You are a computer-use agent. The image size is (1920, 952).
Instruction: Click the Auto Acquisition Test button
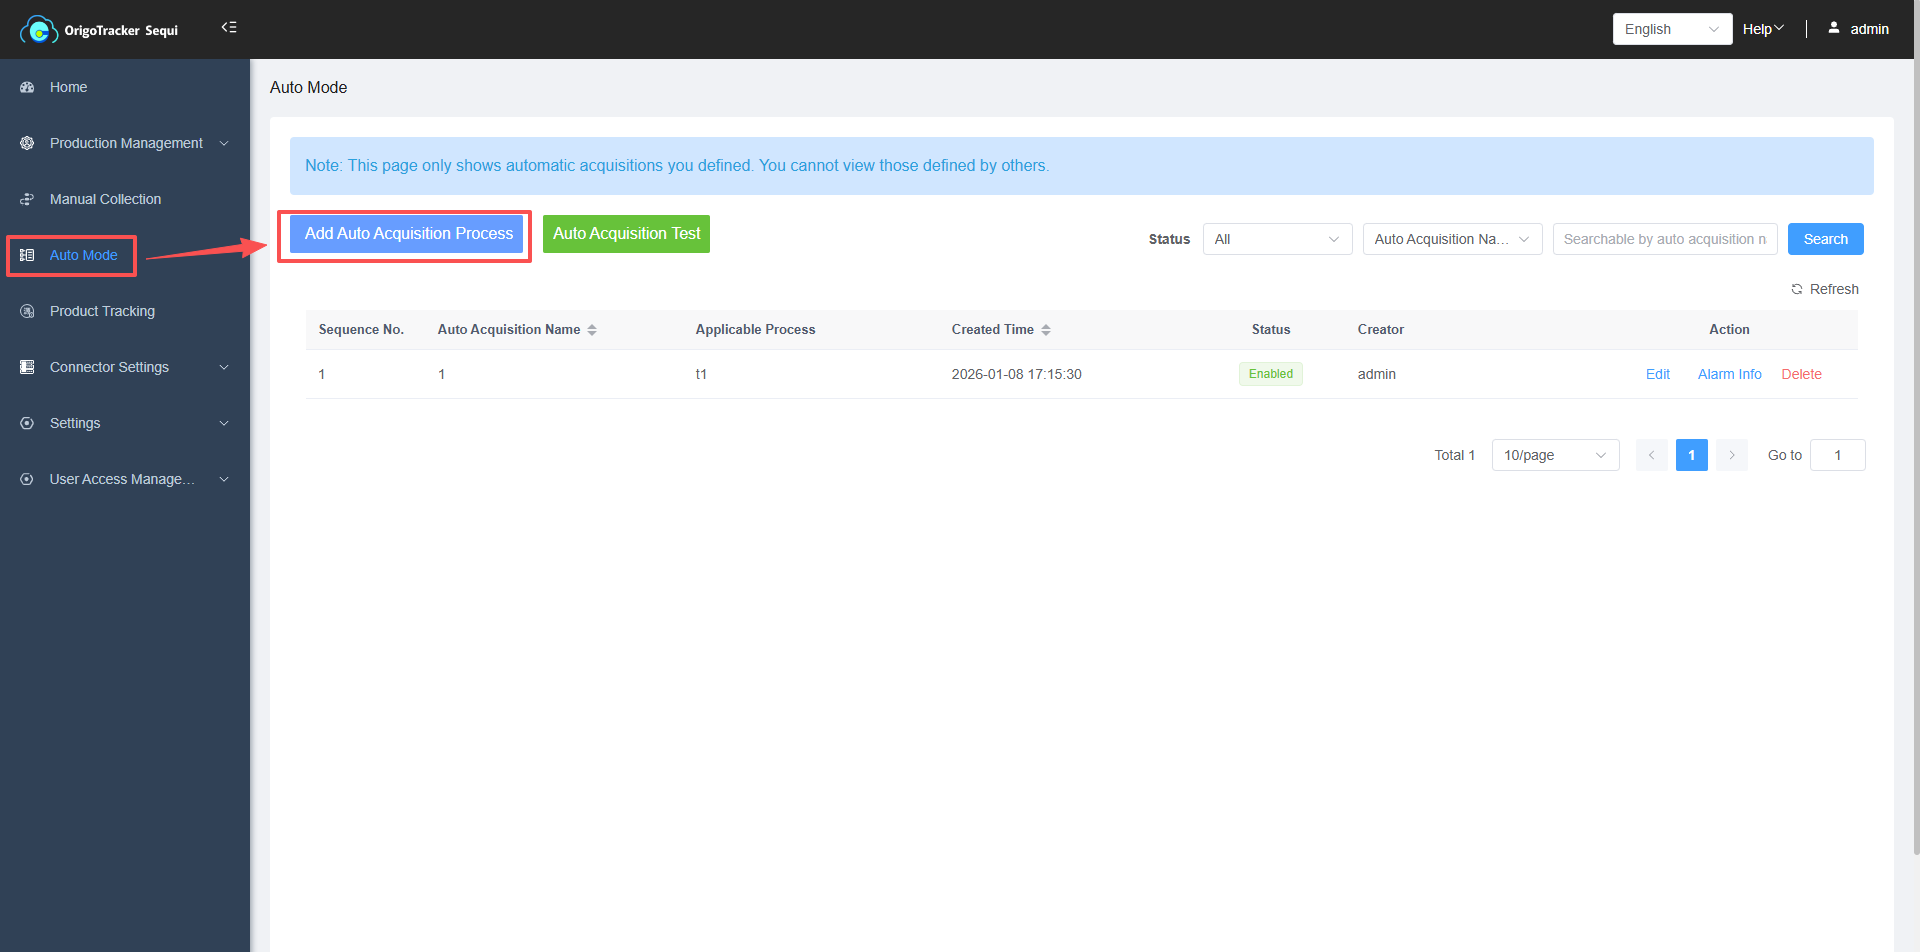pos(626,234)
